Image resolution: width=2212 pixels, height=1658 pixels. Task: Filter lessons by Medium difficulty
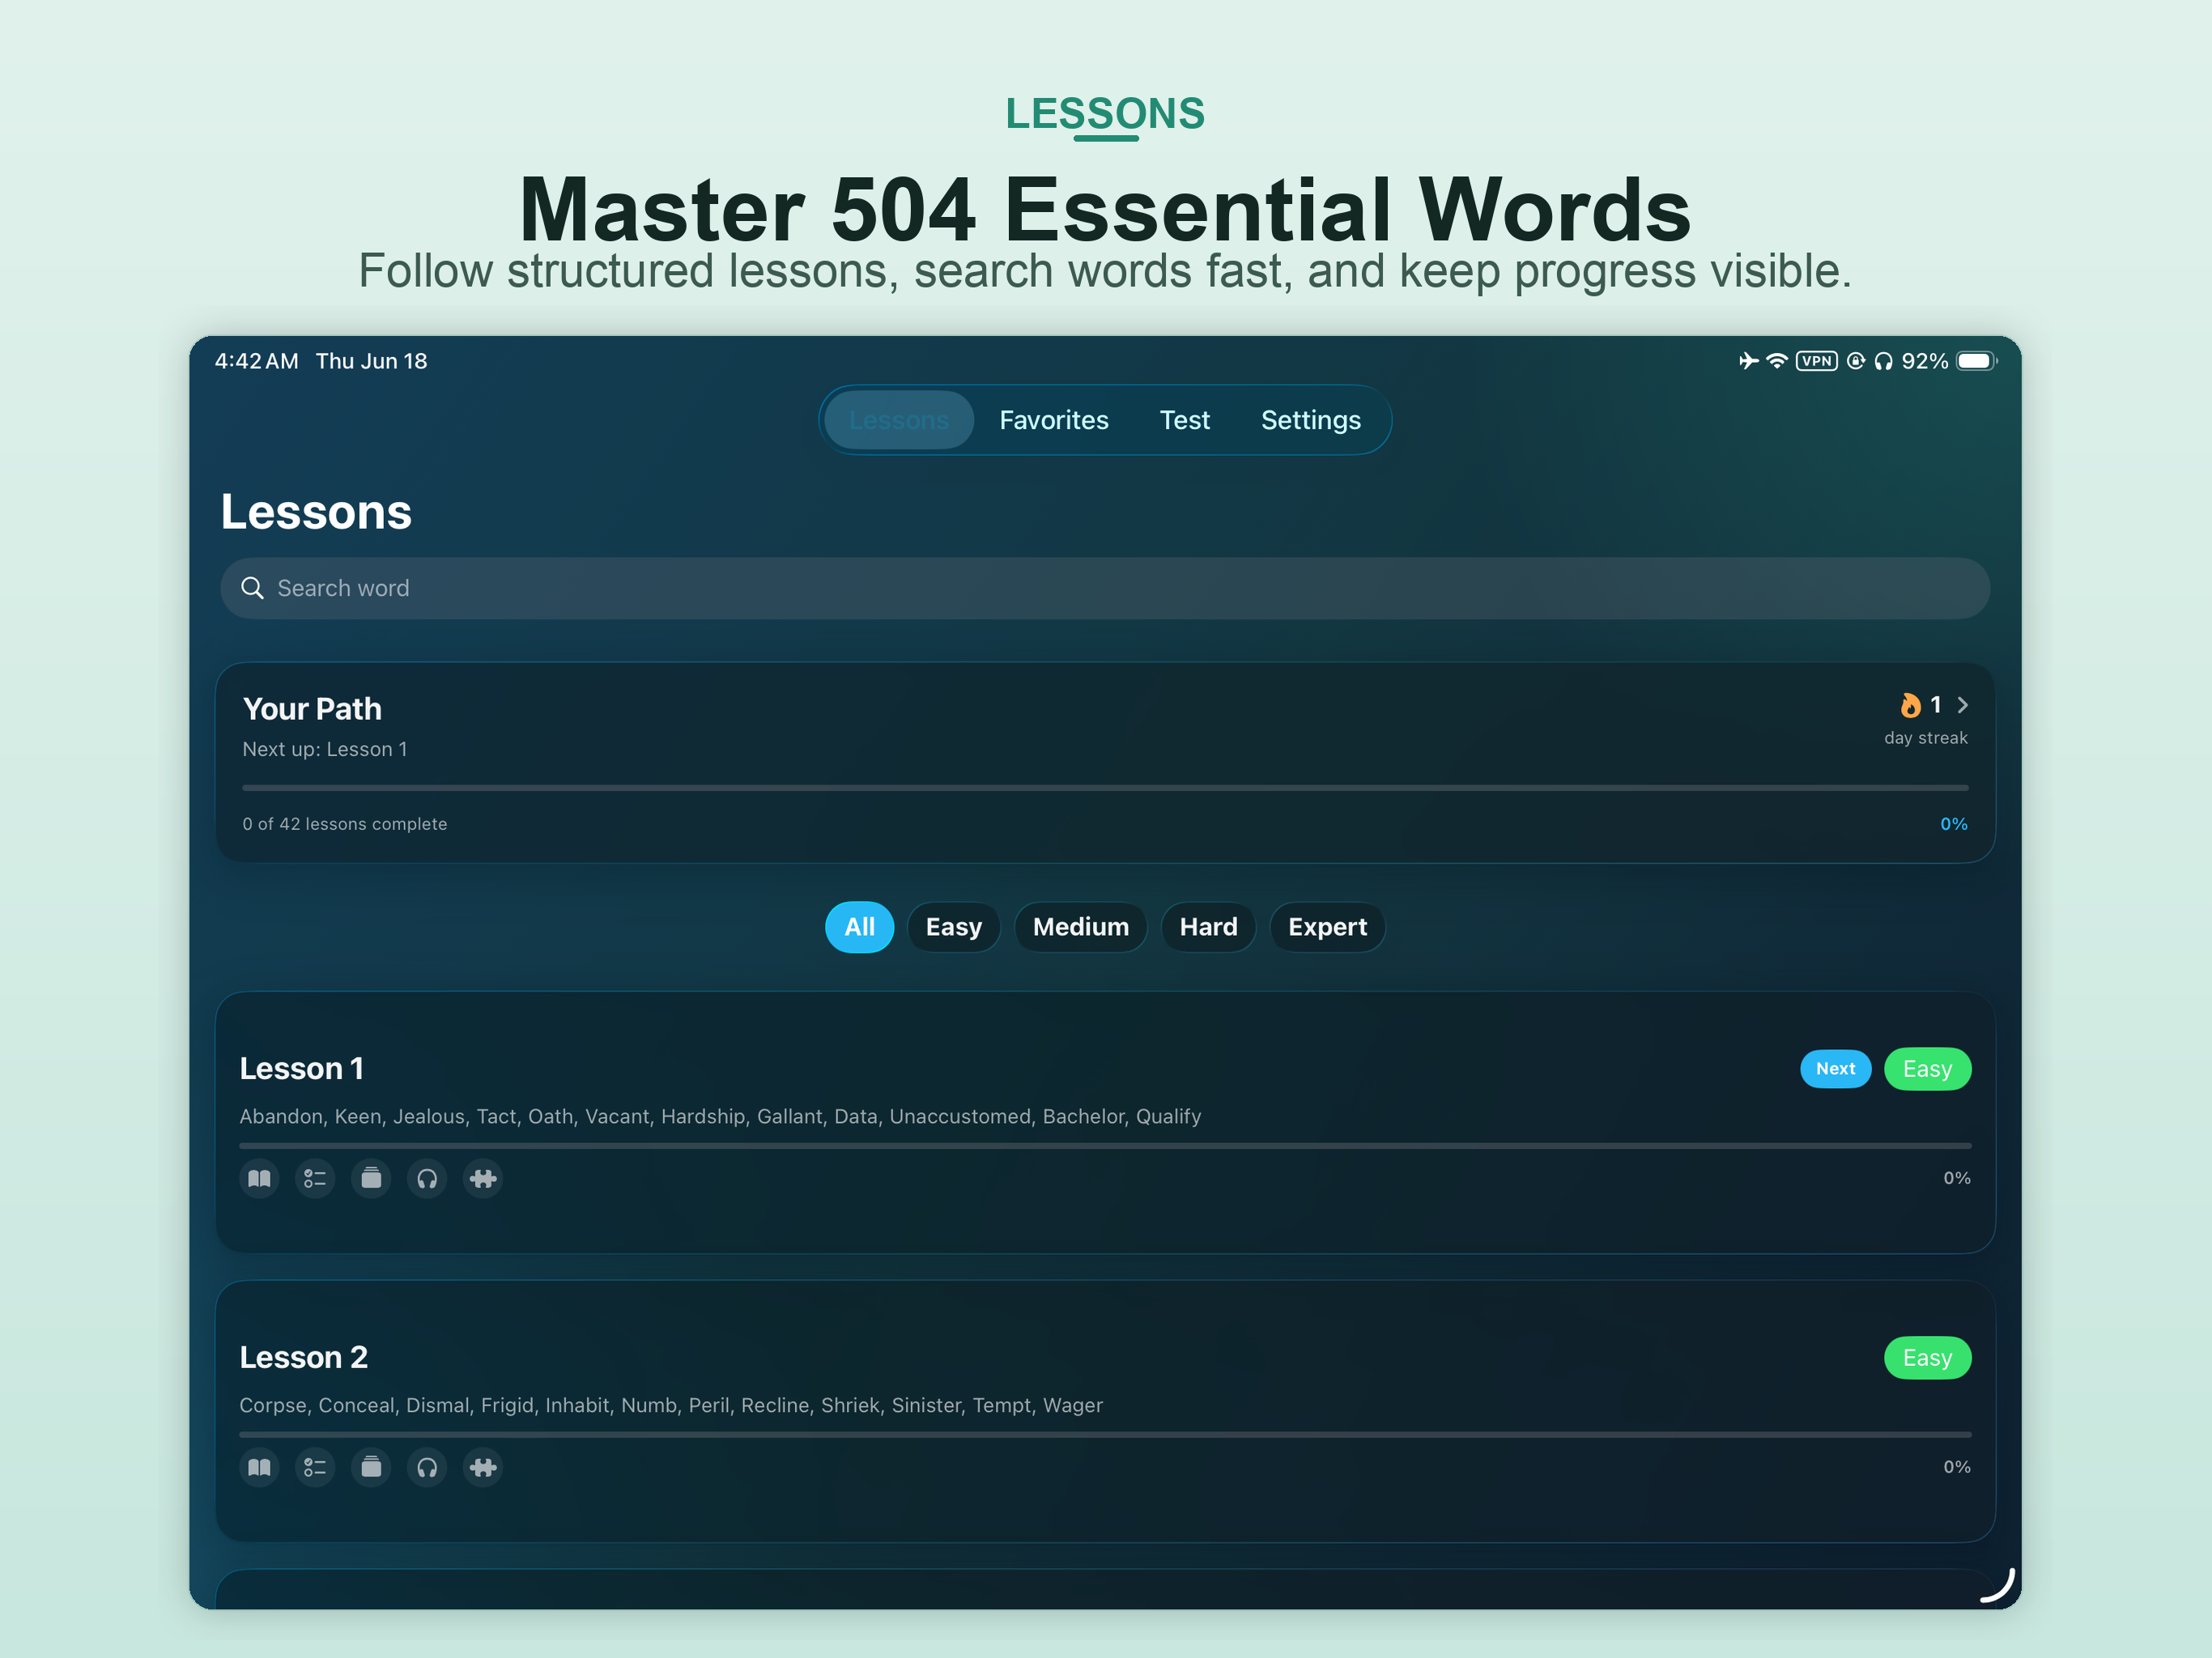click(x=1080, y=927)
